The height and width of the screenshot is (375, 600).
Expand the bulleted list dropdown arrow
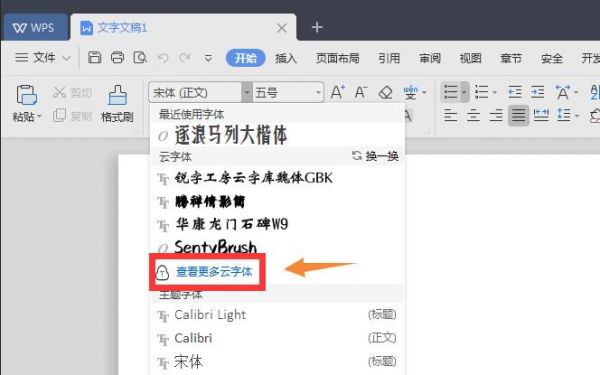464,92
